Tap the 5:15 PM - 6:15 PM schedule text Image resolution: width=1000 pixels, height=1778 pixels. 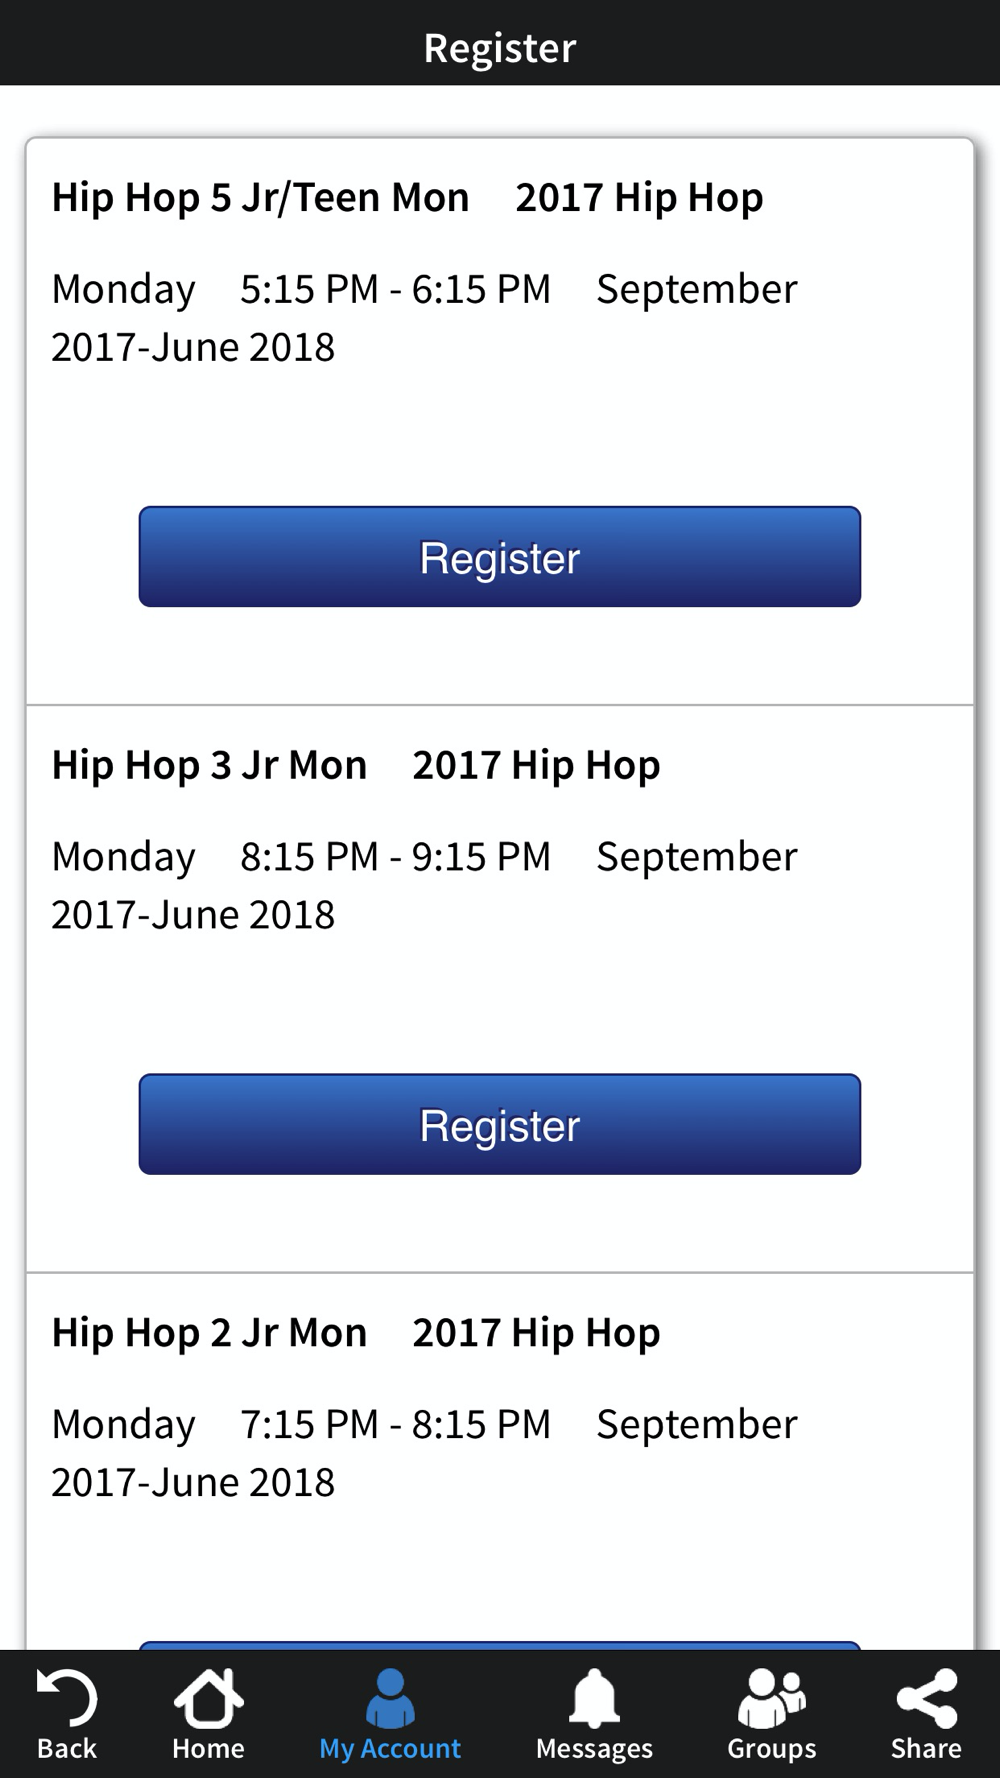tap(395, 289)
